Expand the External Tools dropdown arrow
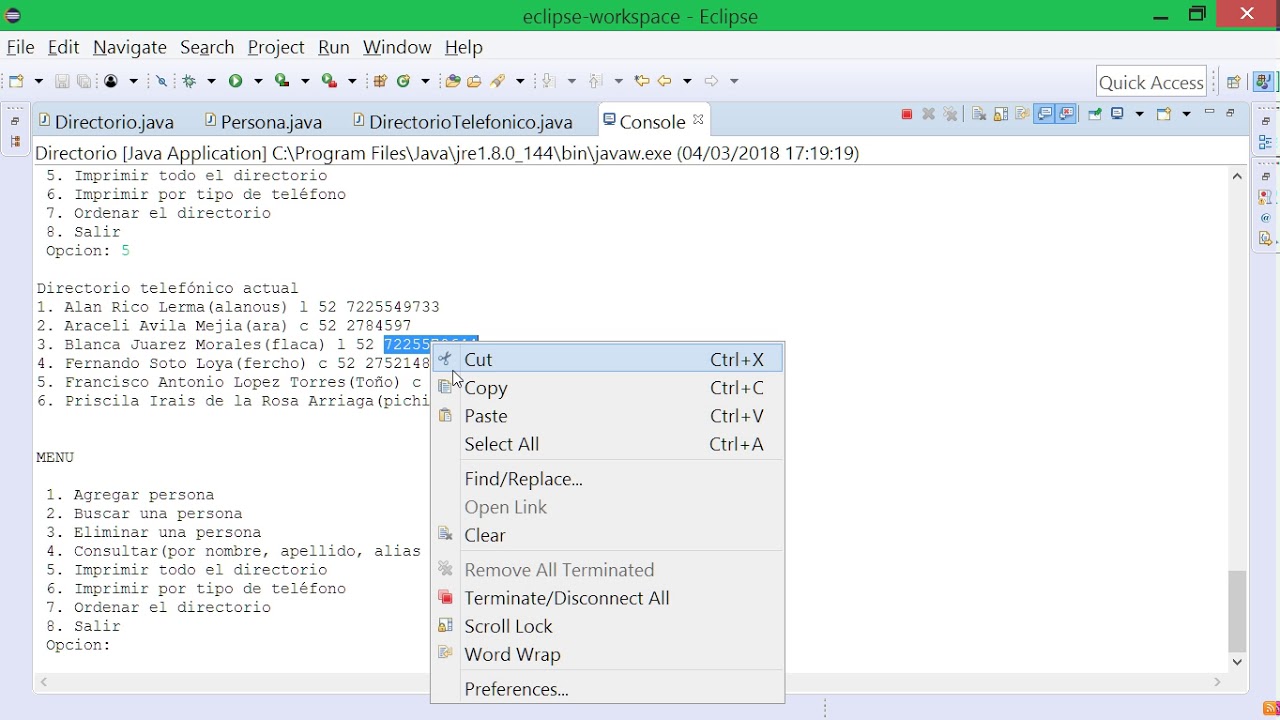Image resolution: width=1280 pixels, height=720 pixels. pos(352,81)
